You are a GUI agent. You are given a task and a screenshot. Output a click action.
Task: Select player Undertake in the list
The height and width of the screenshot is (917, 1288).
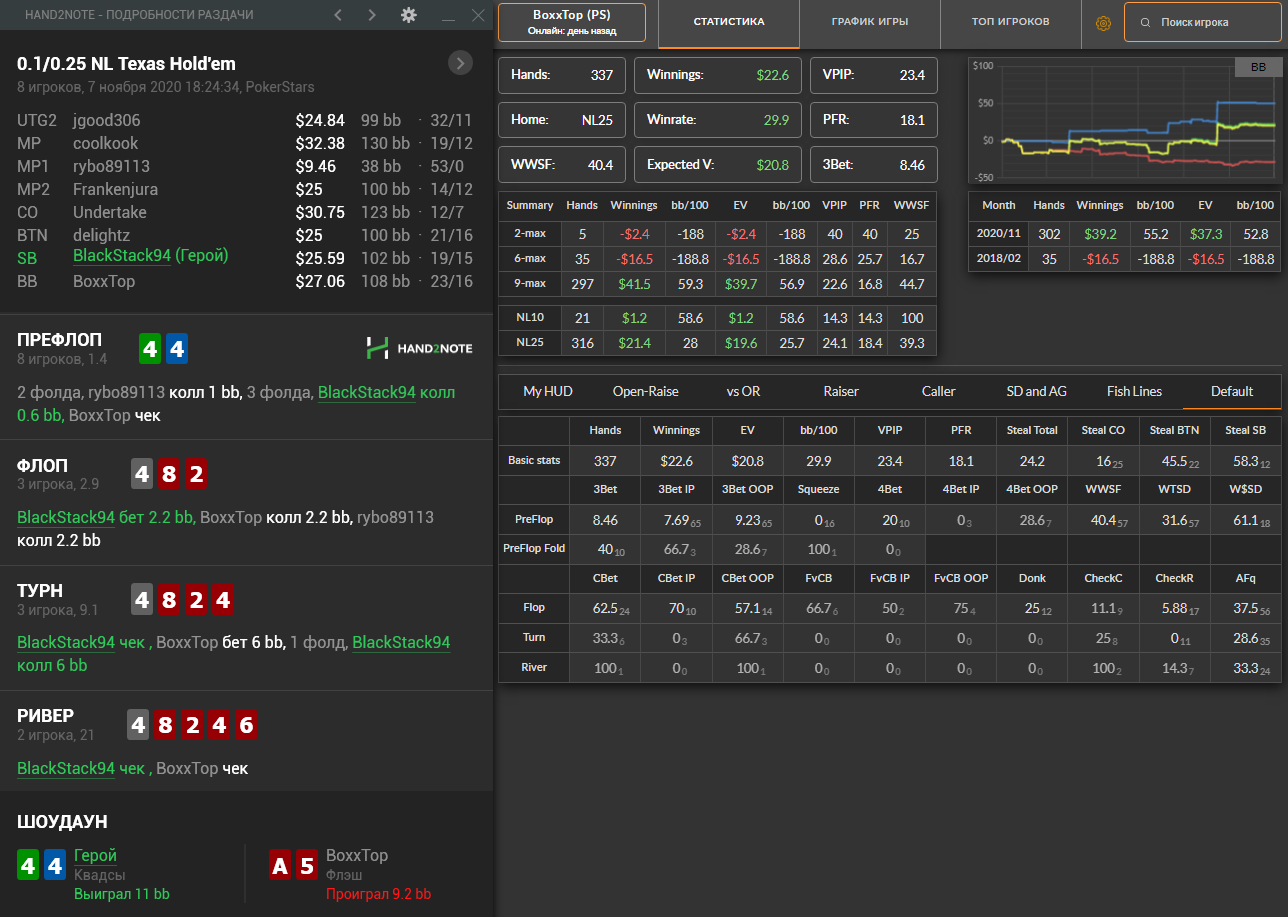pyautogui.click(x=110, y=212)
